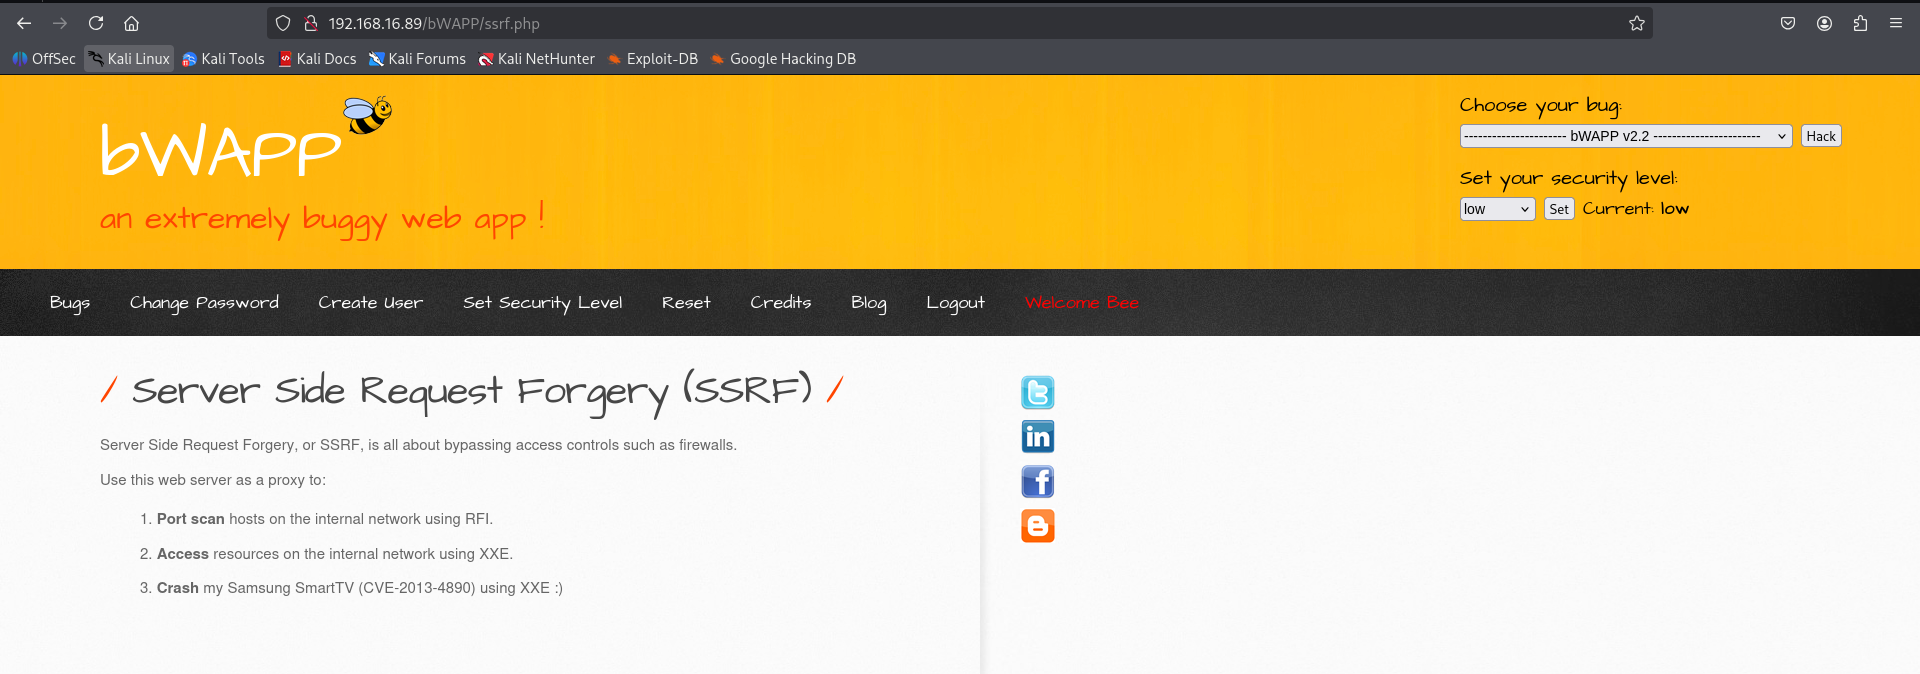Reload the page with the refresh icon

click(96, 23)
